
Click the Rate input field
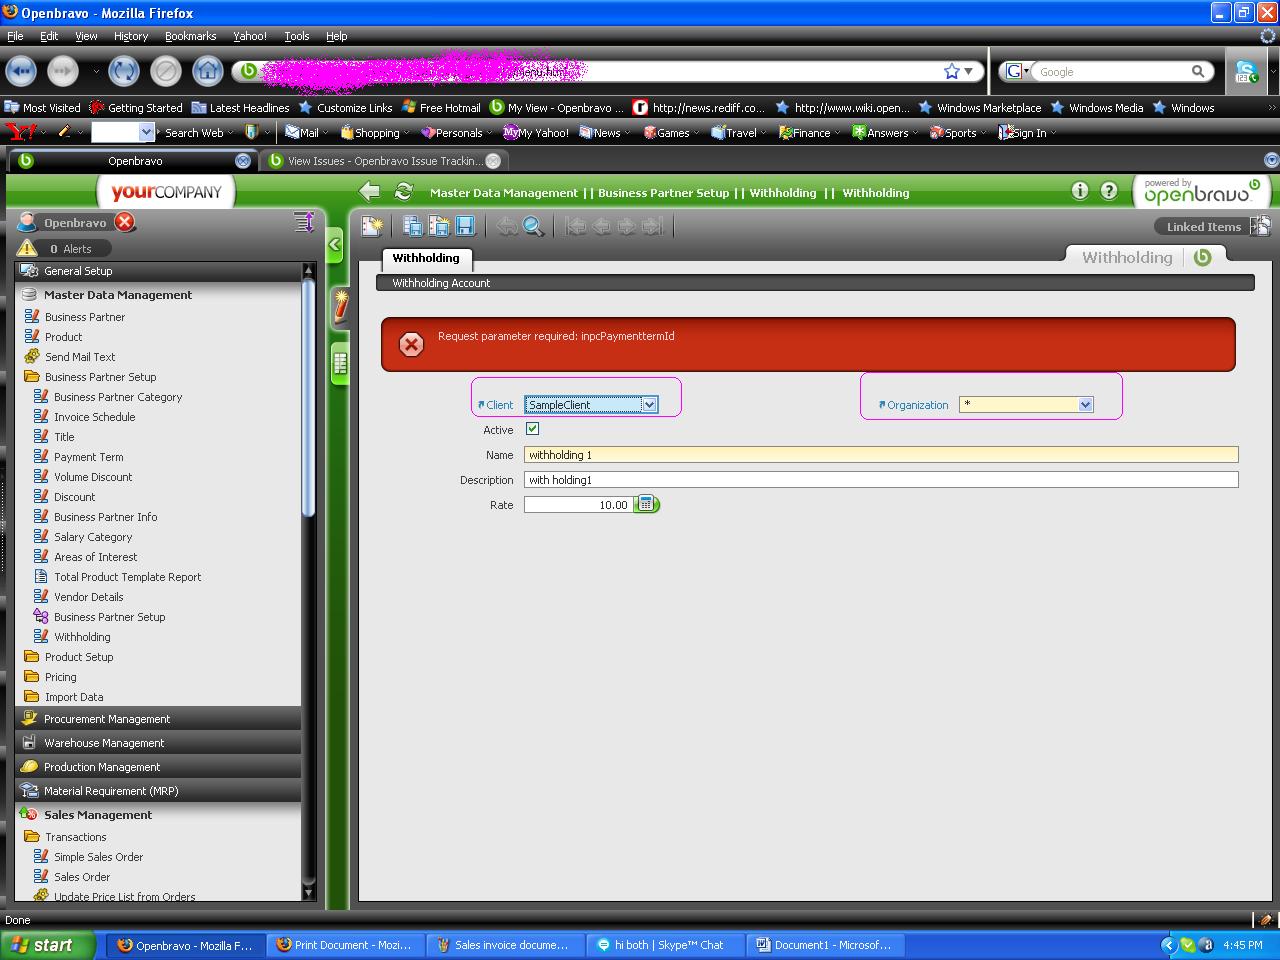pos(579,505)
